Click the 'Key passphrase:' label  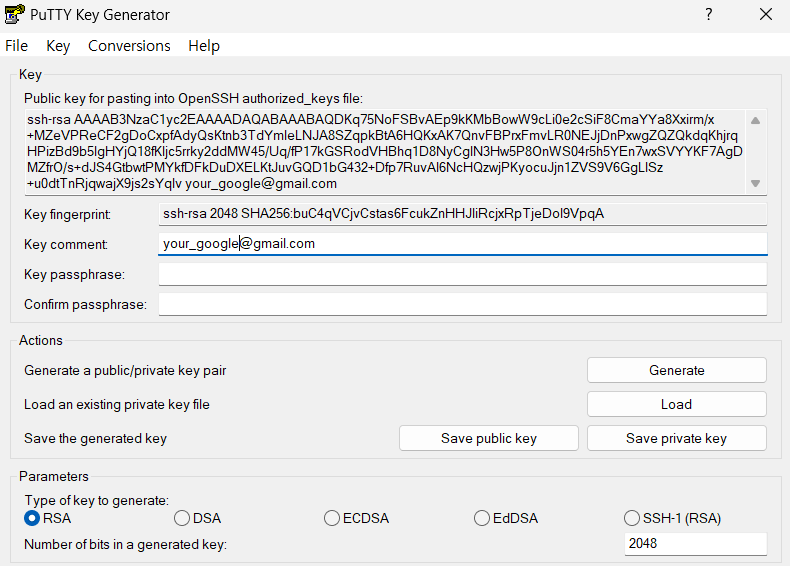(x=75, y=275)
